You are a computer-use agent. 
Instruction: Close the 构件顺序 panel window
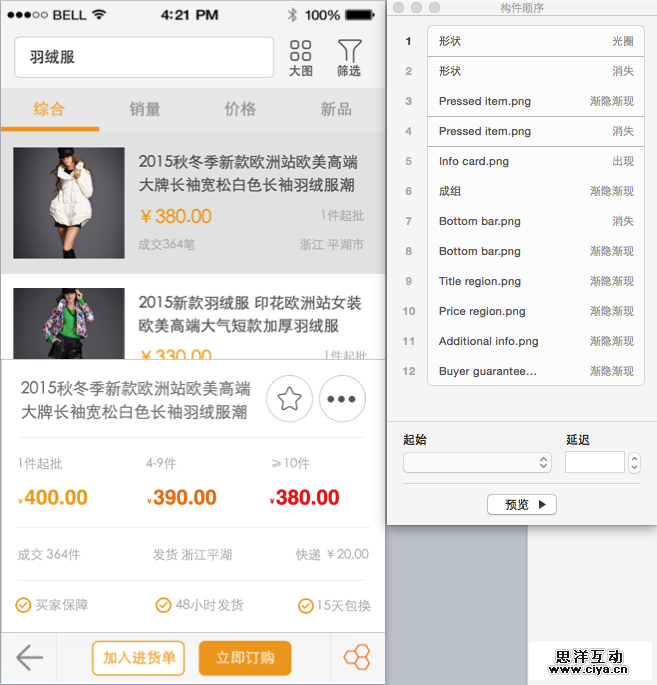pyautogui.click(x=398, y=7)
